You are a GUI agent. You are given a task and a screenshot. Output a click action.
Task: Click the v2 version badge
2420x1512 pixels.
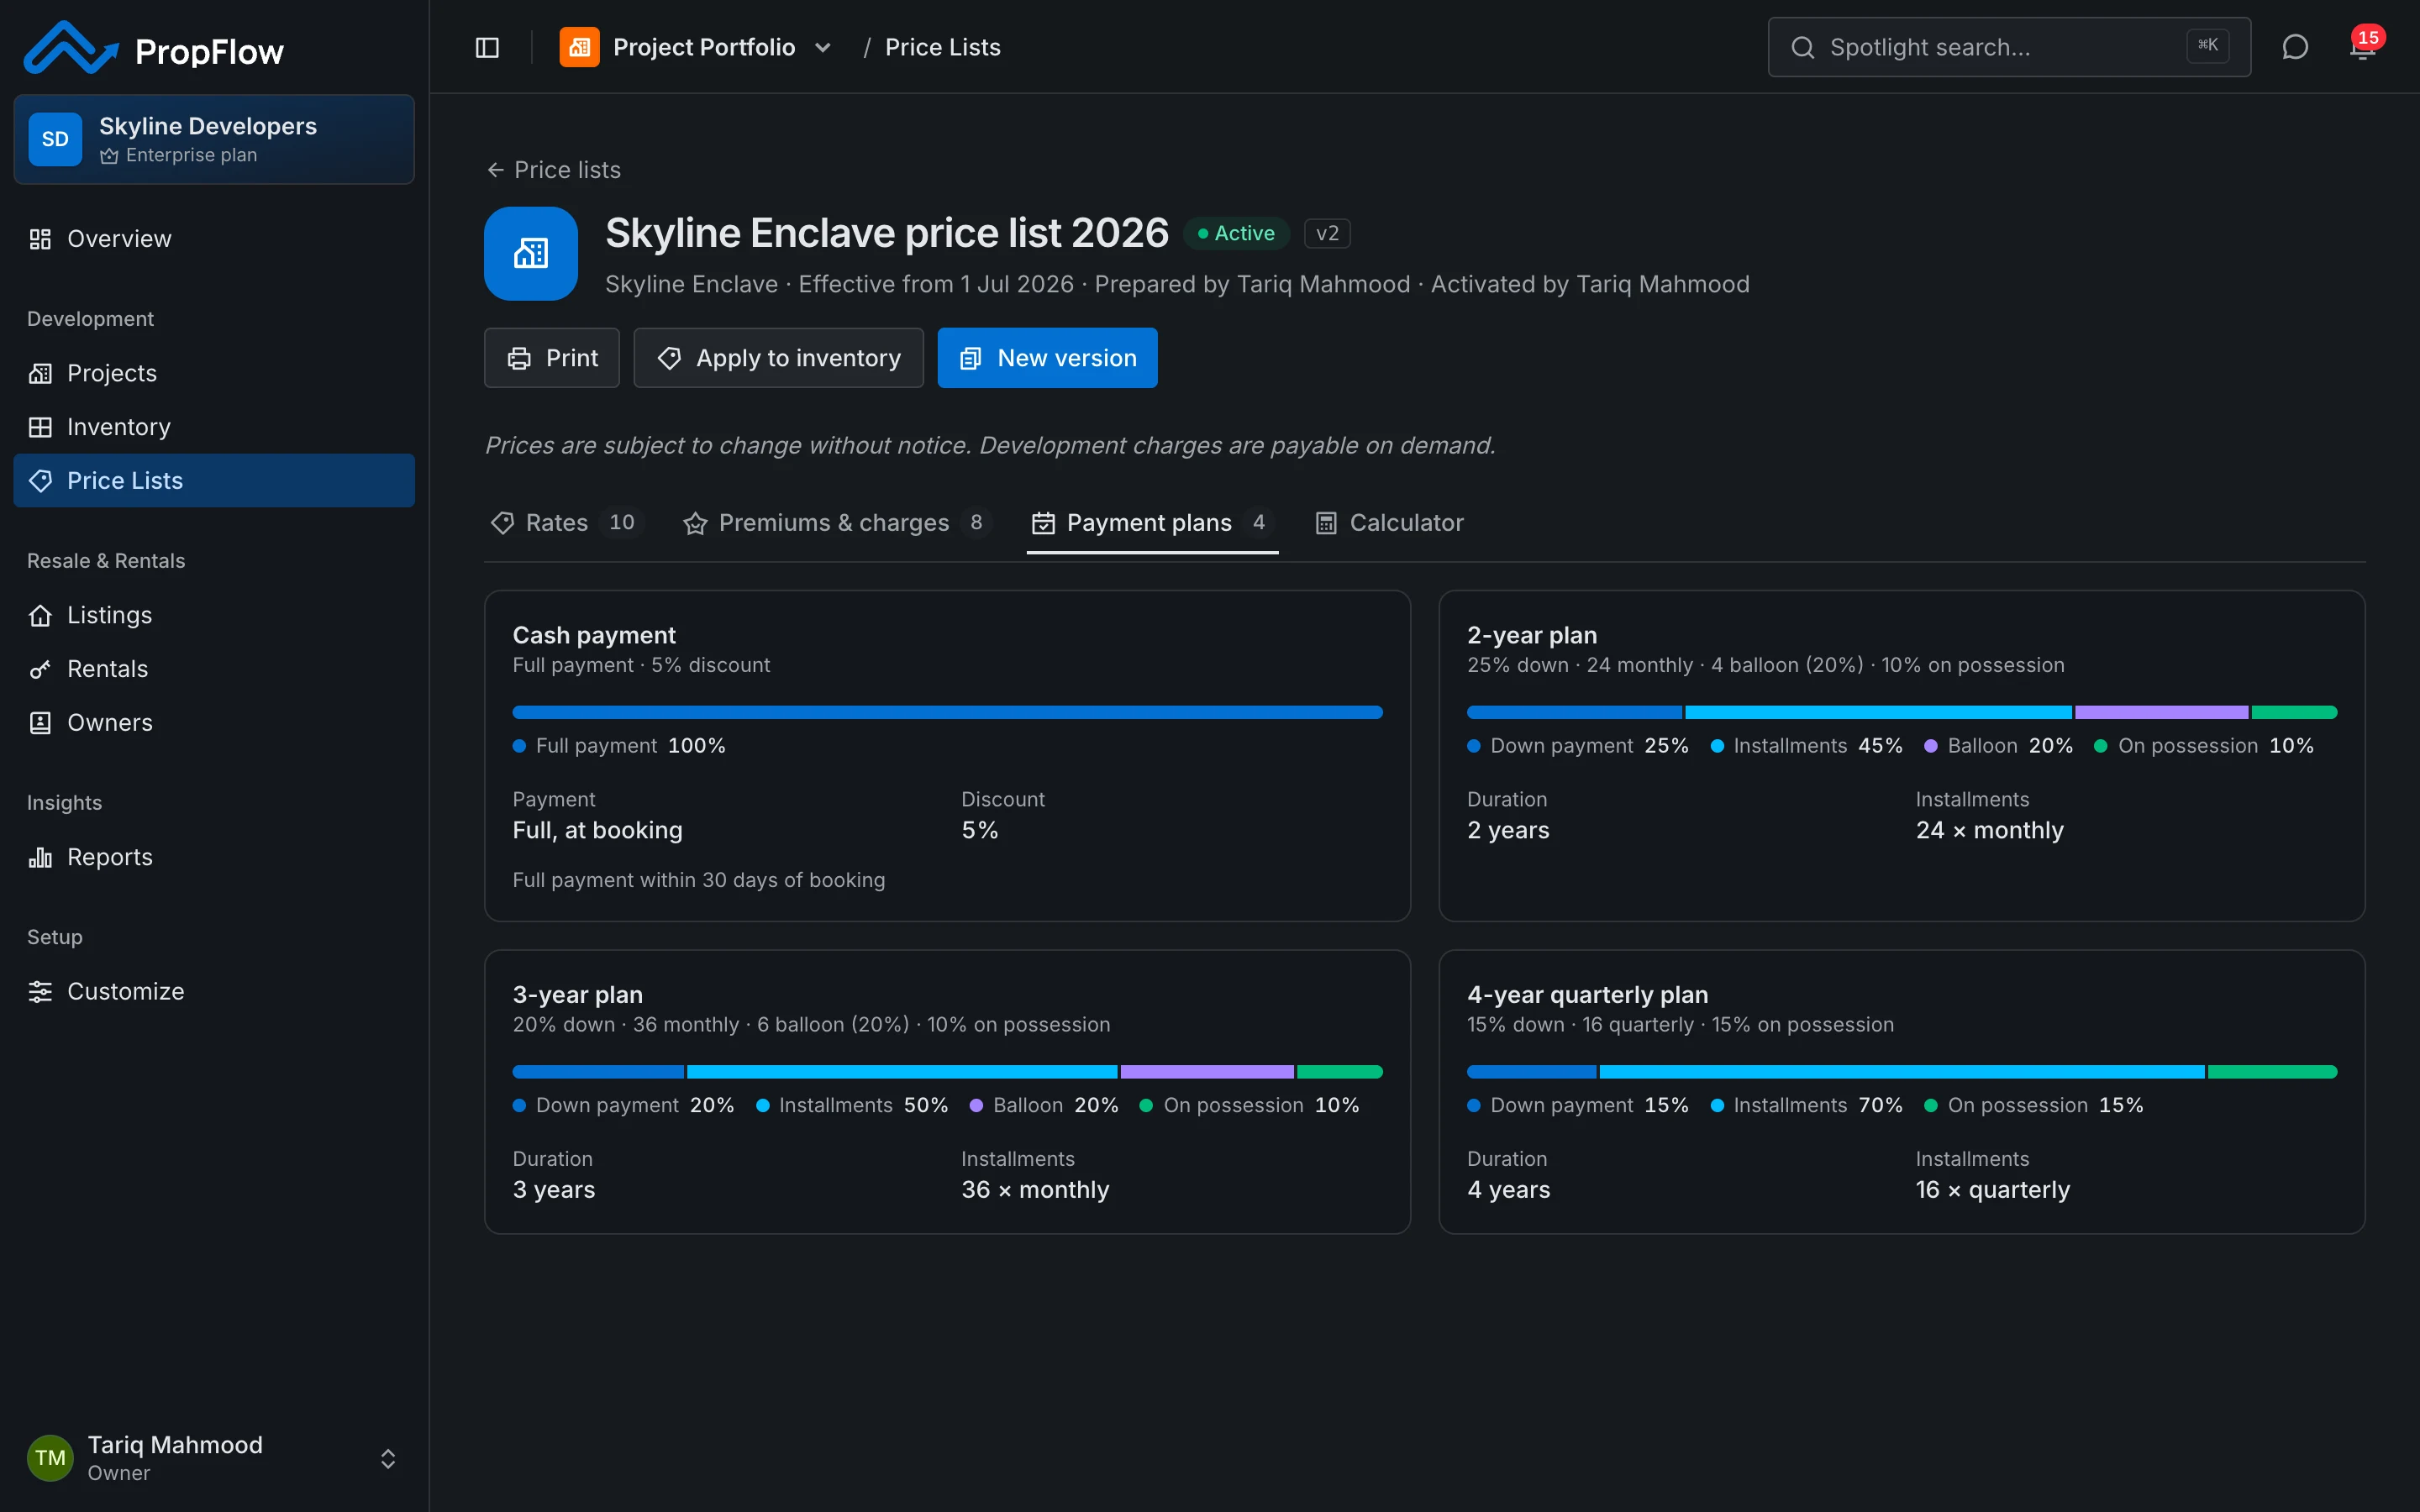(1327, 233)
